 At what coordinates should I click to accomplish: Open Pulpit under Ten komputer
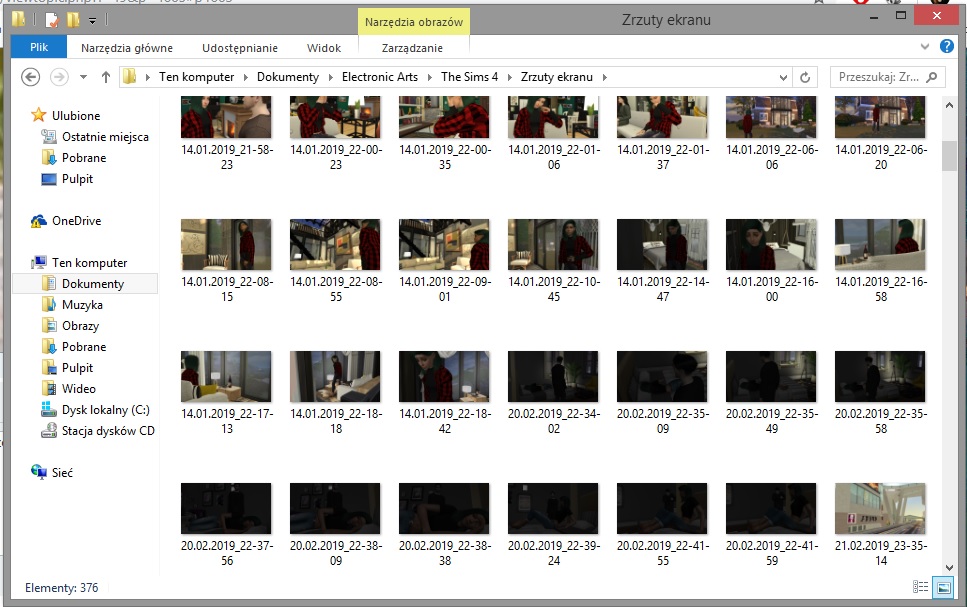coord(77,367)
